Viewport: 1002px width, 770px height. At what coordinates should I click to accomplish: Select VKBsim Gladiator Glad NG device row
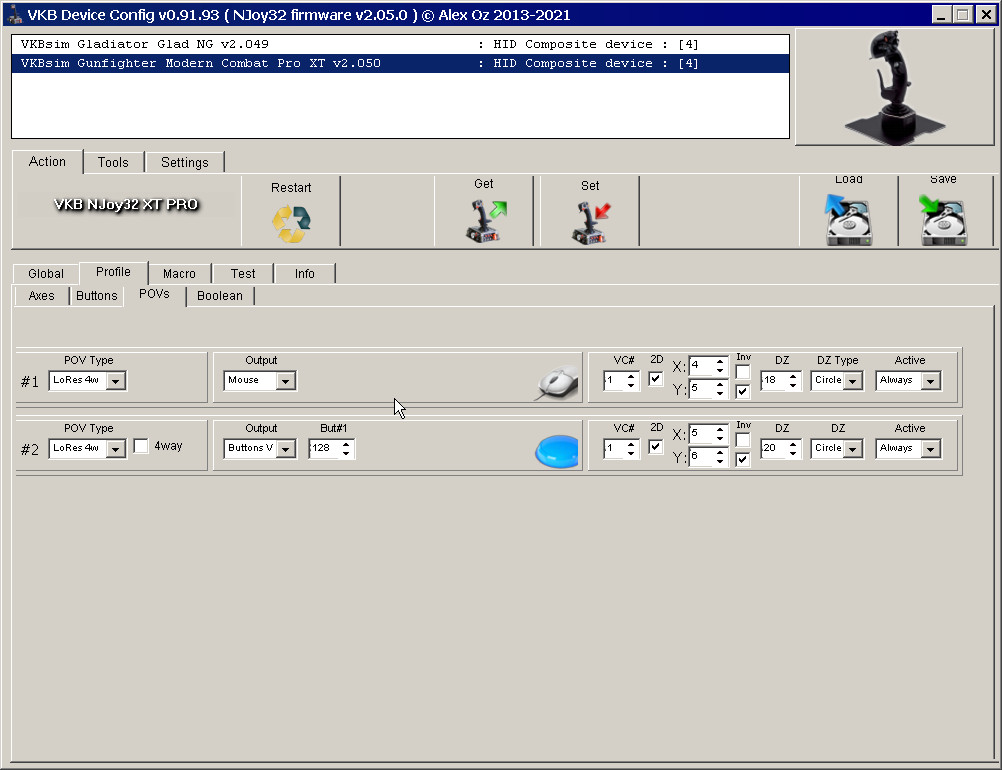point(400,44)
